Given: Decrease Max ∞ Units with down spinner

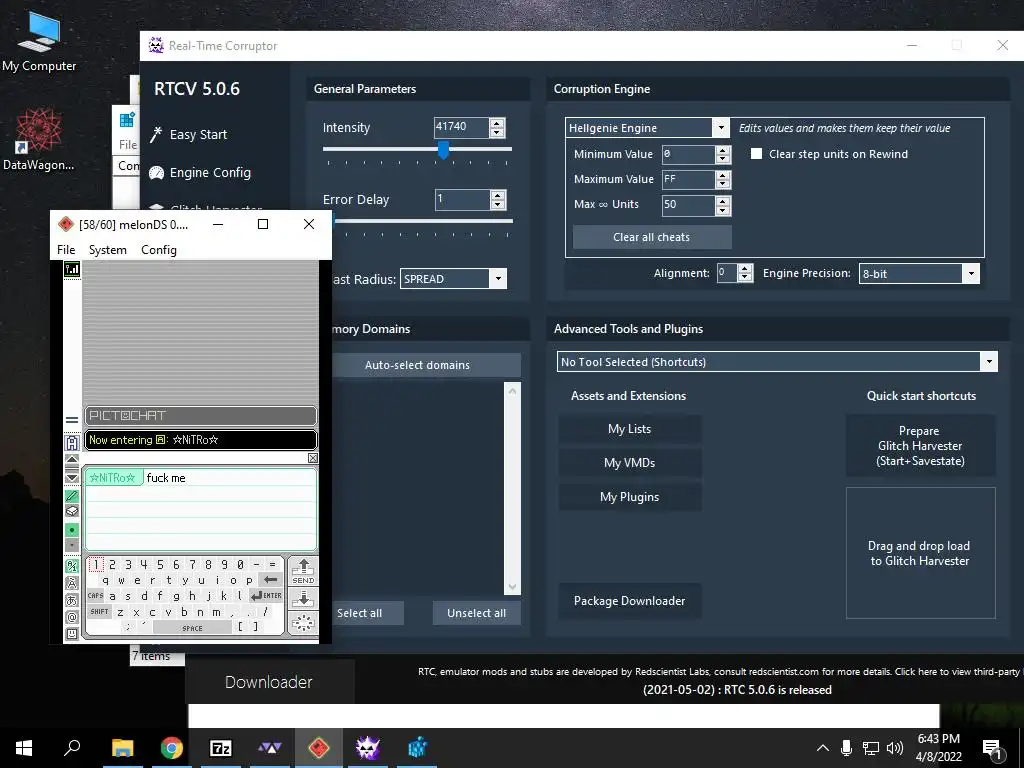Looking at the screenshot, I should 722,210.
